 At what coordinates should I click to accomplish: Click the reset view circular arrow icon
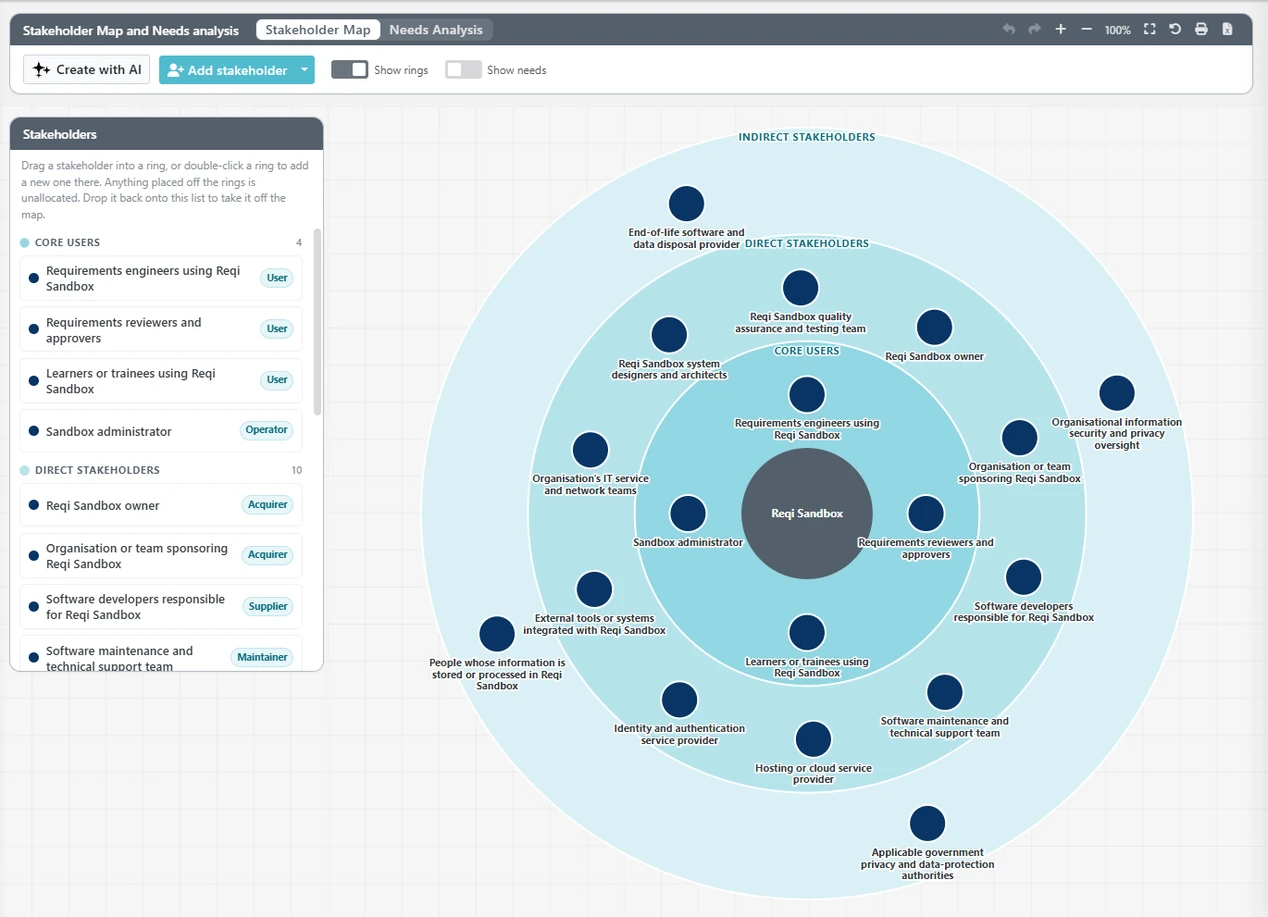(1175, 30)
